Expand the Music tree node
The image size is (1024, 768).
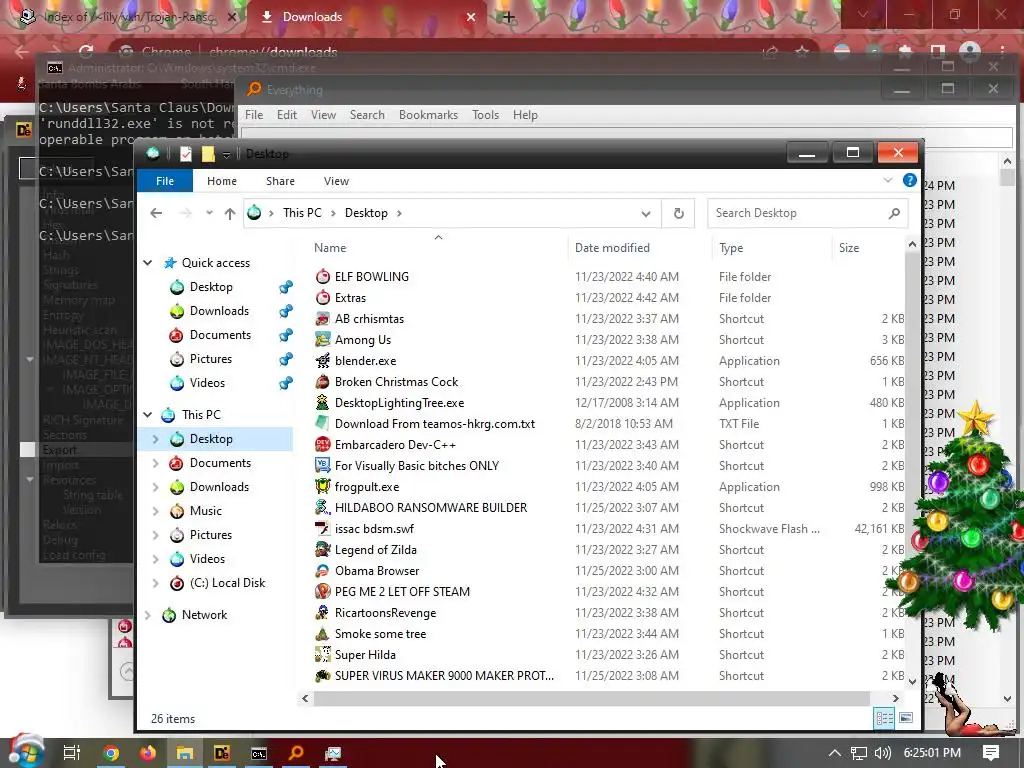tap(155, 511)
